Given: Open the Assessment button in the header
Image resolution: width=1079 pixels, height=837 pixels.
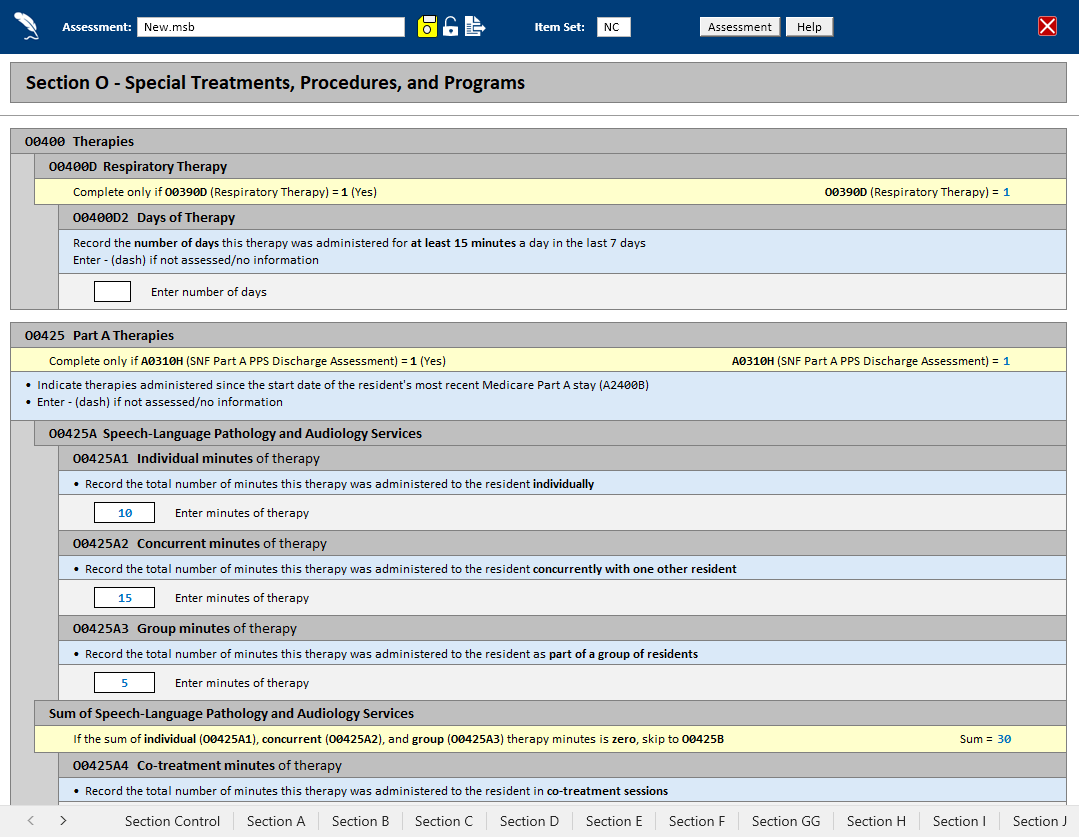Looking at the screenshot, I should (740, 27).
